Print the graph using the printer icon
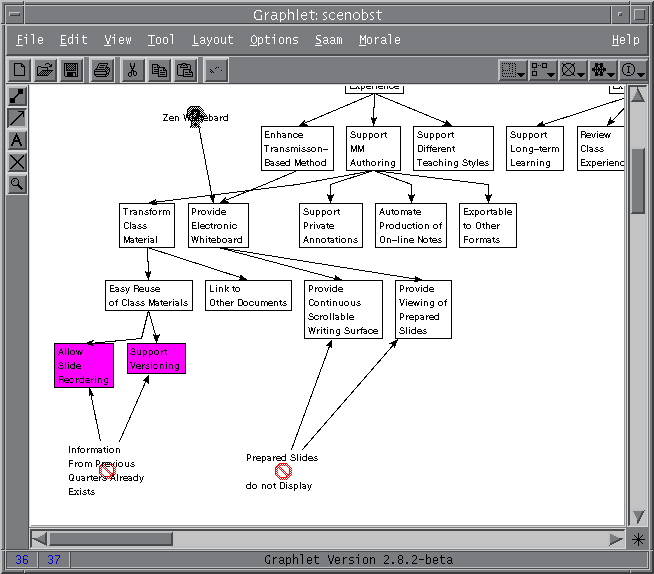The image size is (654, 574). 102,70
